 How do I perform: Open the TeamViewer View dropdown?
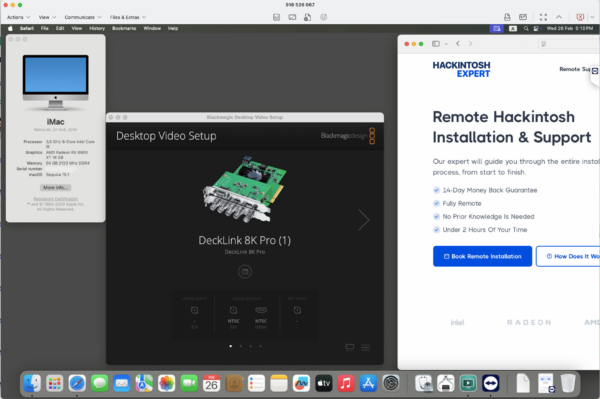pos(47,17)
